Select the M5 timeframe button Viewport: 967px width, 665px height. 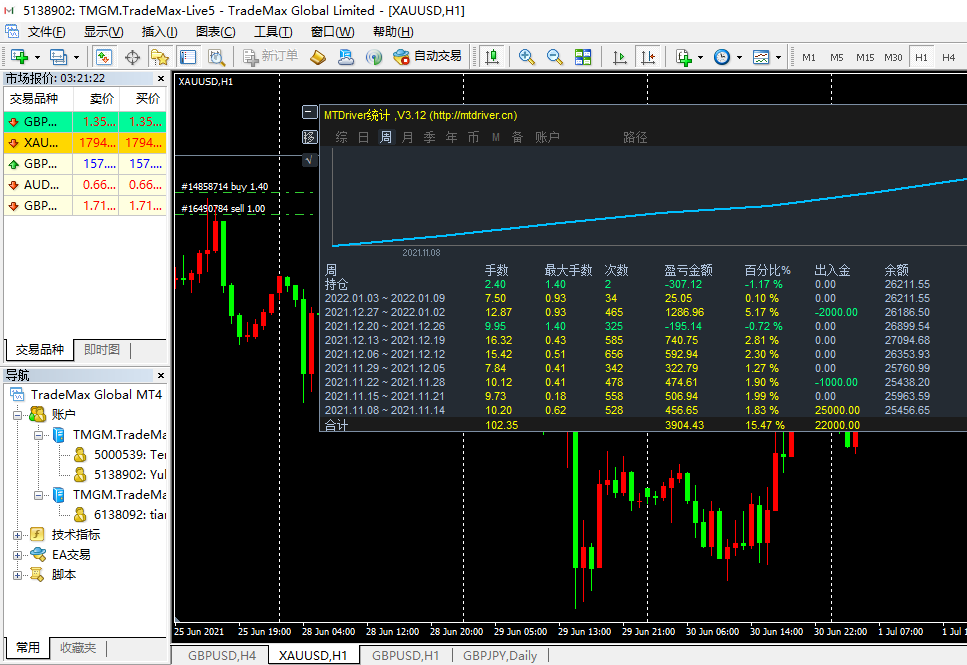pyautogui.click(x=836, y=57)
